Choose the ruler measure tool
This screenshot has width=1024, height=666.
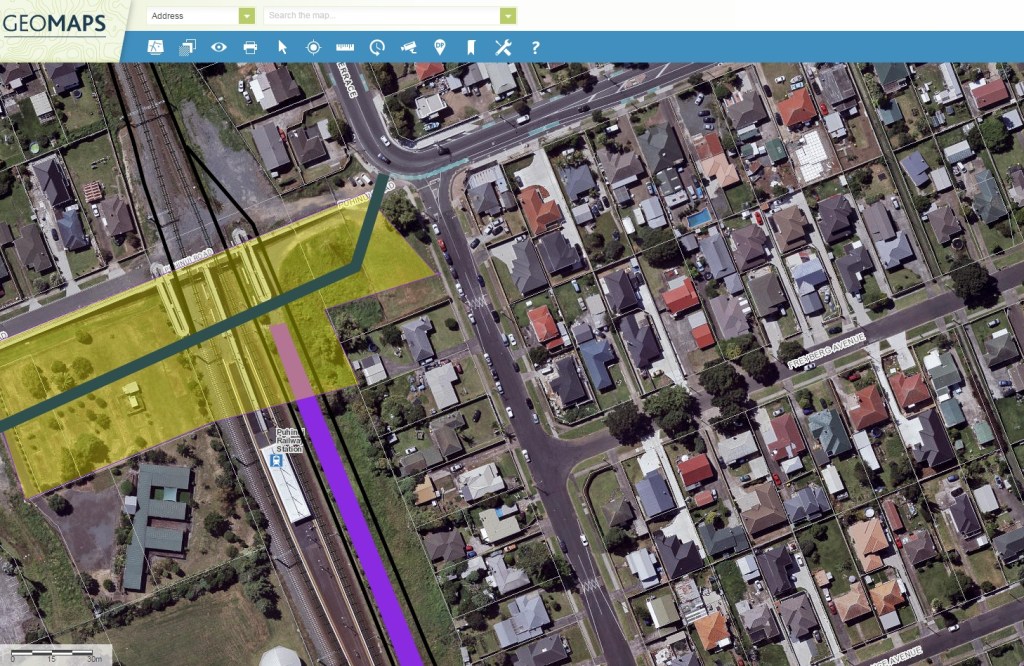point(345,47)
